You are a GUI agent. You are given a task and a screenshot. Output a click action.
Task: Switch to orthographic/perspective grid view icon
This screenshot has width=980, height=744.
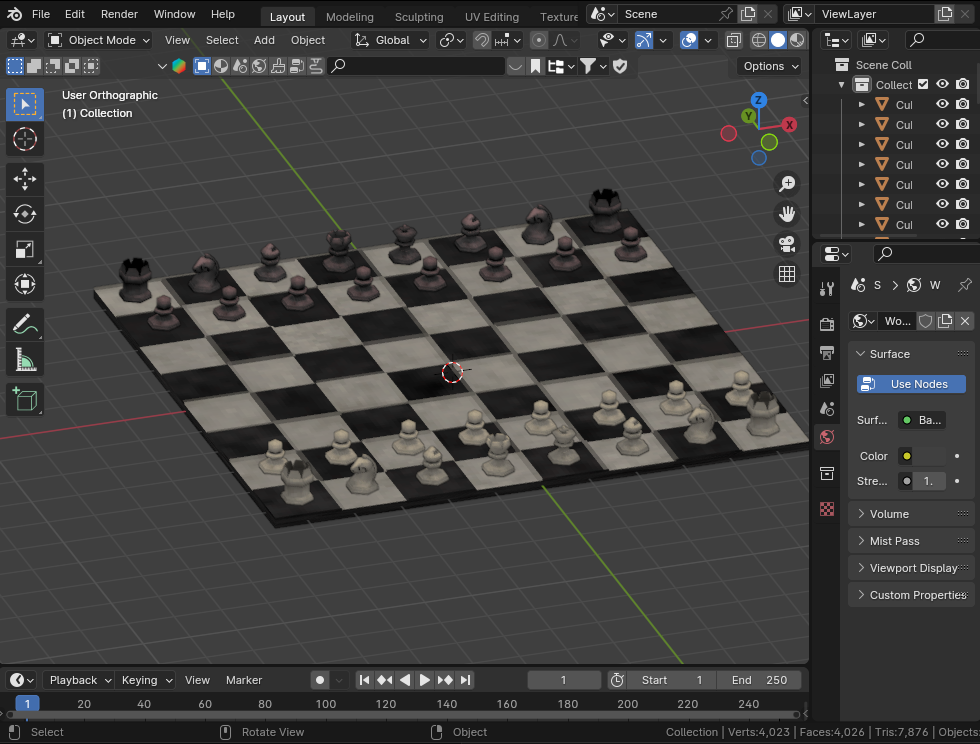[787, 274]
